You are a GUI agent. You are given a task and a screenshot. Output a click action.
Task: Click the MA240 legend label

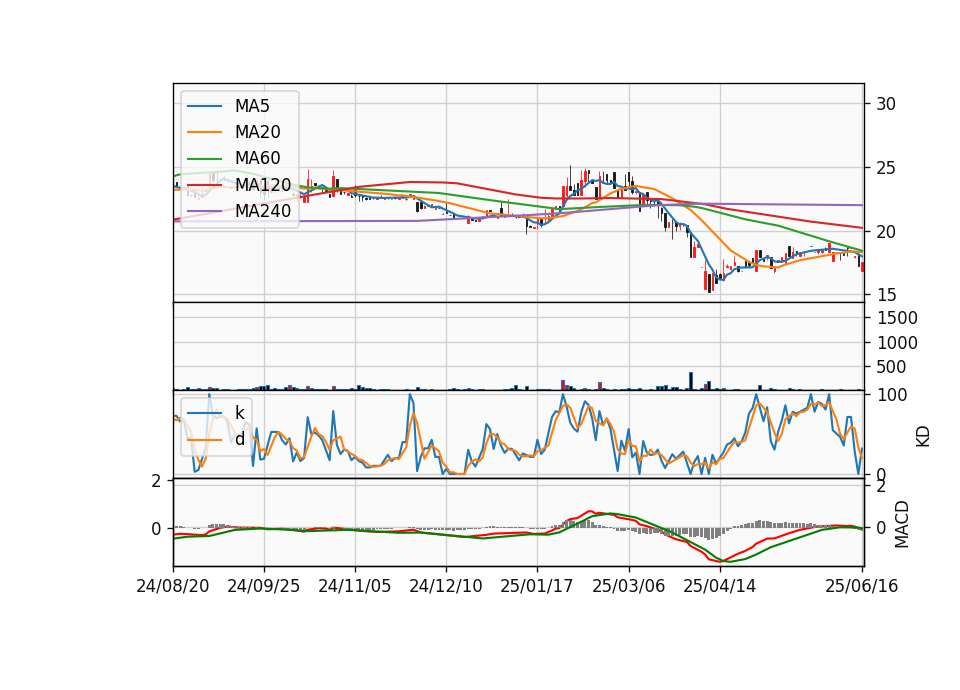[x=263, y=211]
